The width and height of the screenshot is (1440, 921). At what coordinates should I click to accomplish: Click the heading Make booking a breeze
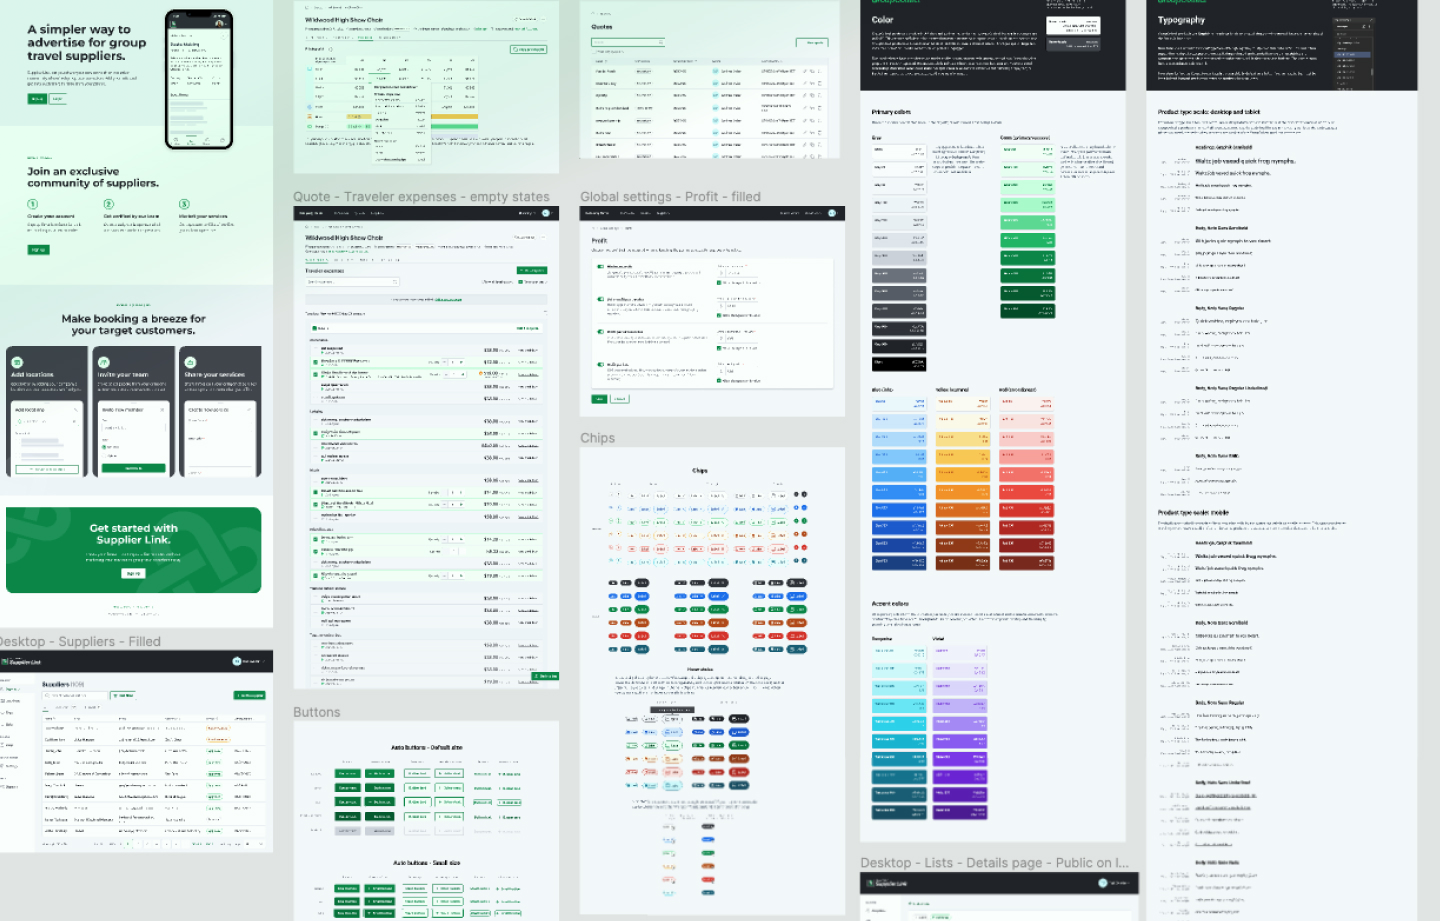pyautogui.click(x=133, y=324)
